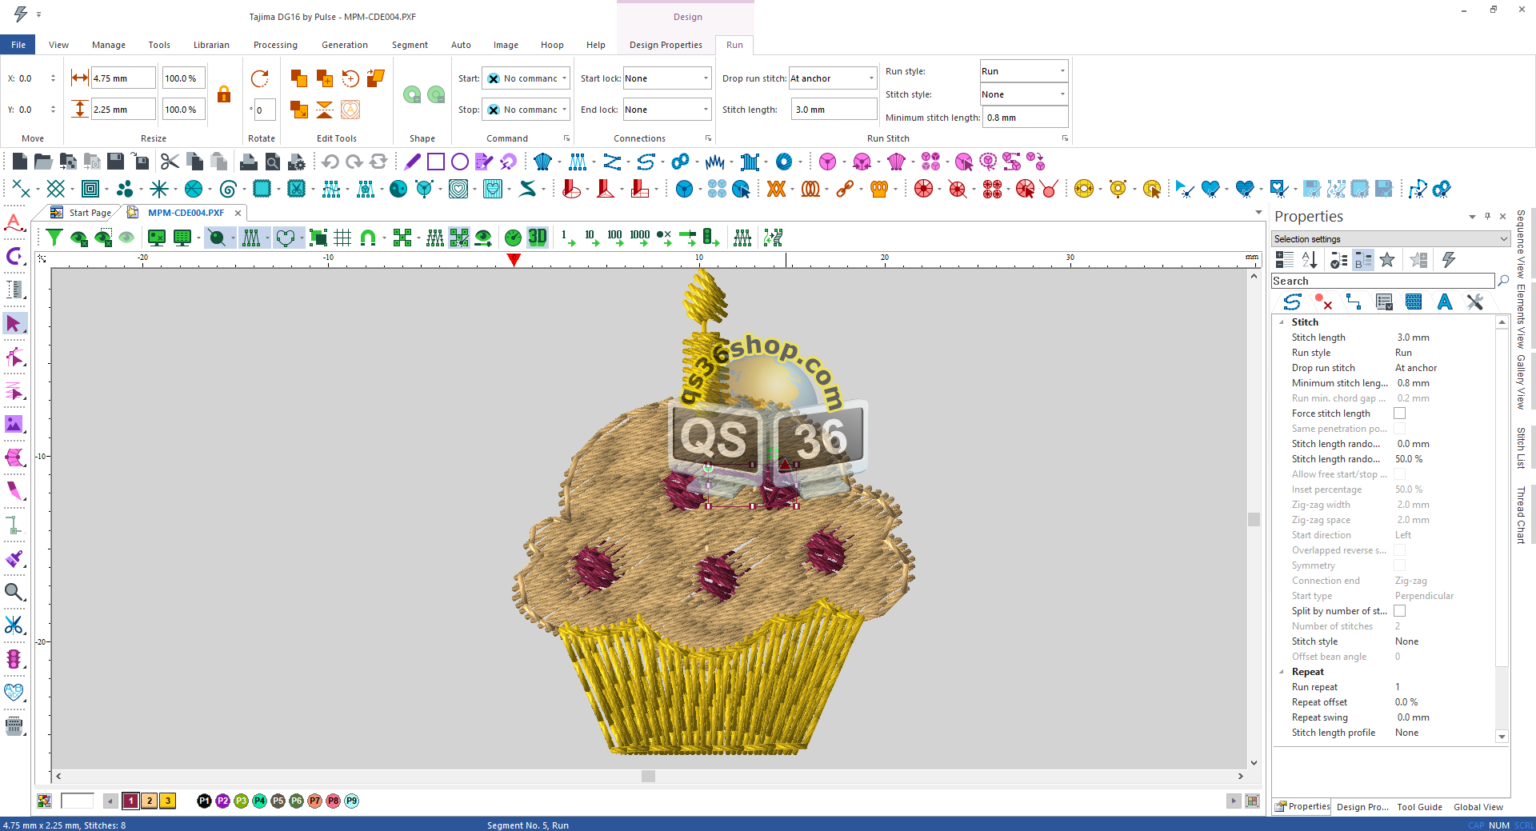This screenshot has height=831, width=1536.
Task: Select the rectangle shape drawing tool
Action: point(436,162)
